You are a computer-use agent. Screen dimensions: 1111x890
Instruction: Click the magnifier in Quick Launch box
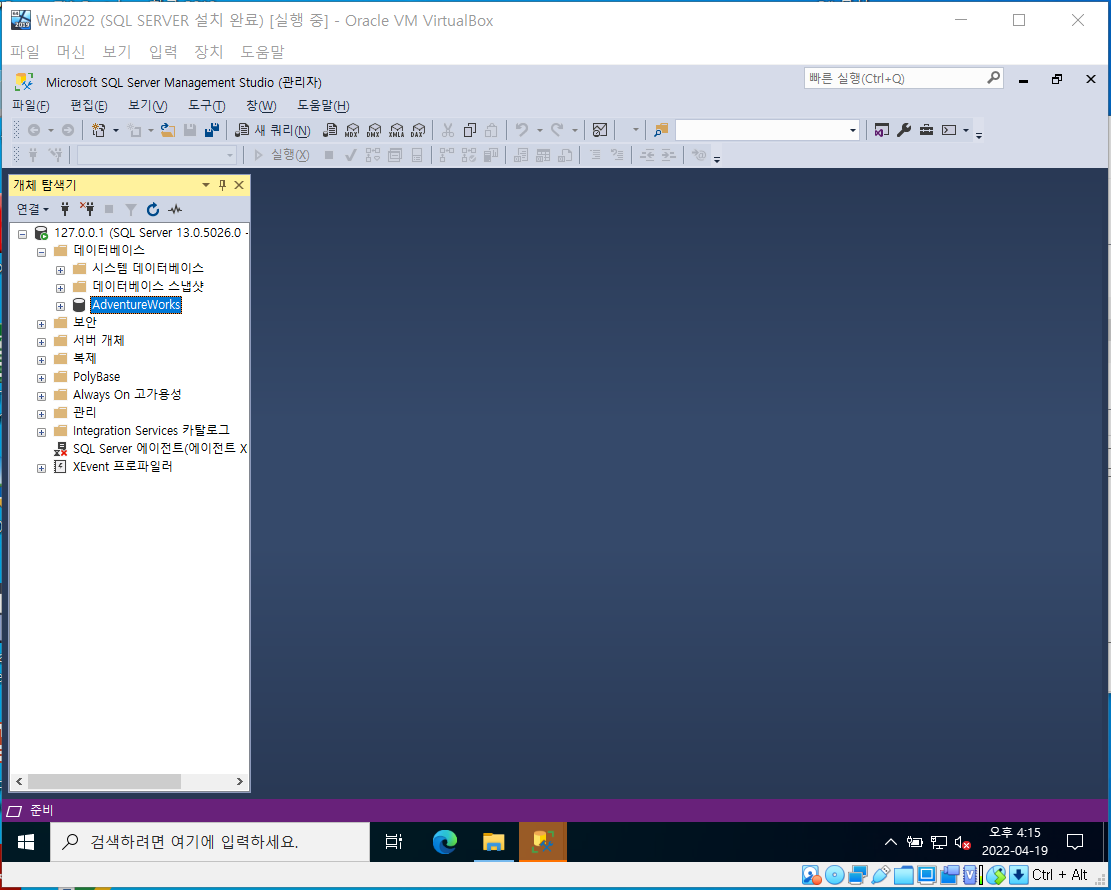tap(993, 77)
